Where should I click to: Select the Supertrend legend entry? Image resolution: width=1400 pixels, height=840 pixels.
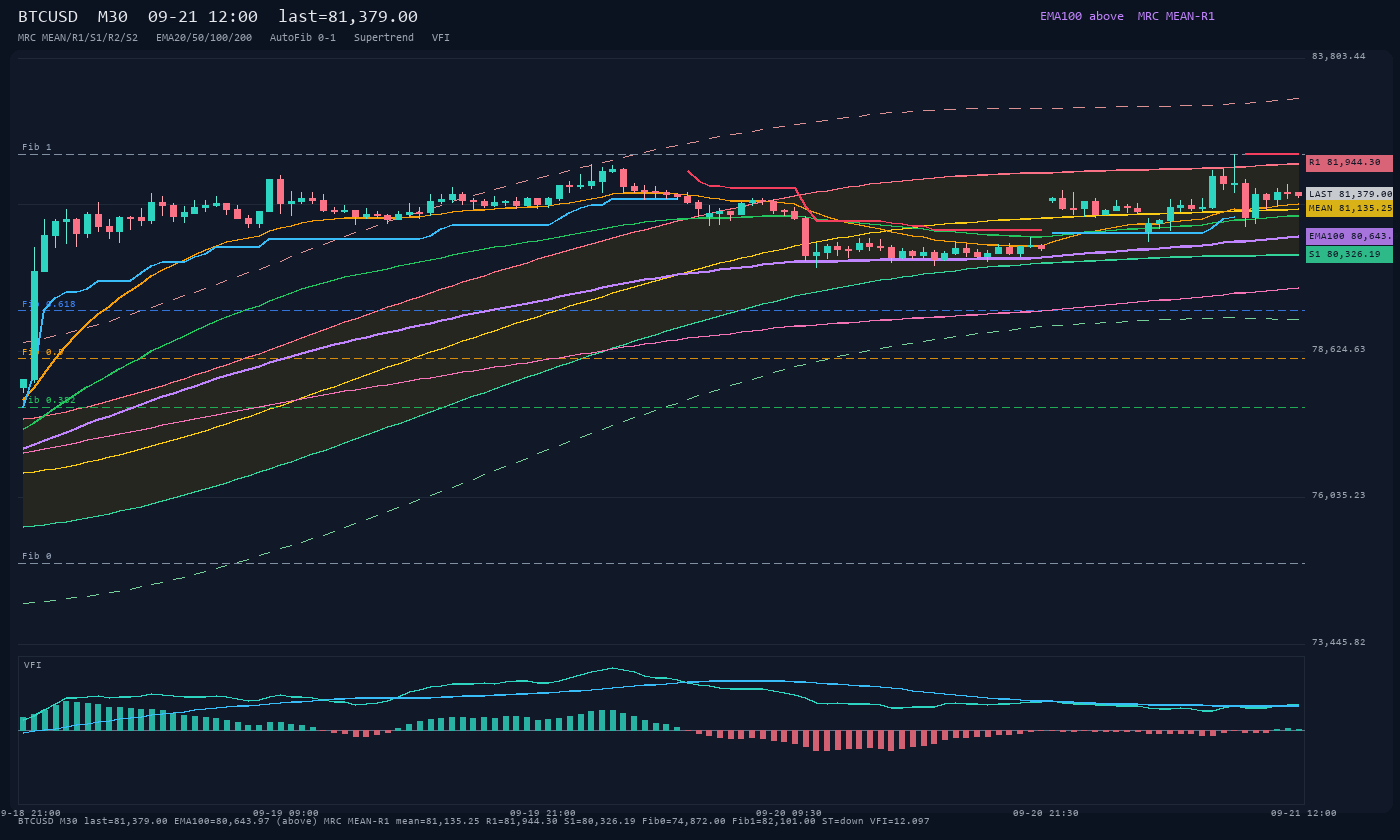(384, 37)
